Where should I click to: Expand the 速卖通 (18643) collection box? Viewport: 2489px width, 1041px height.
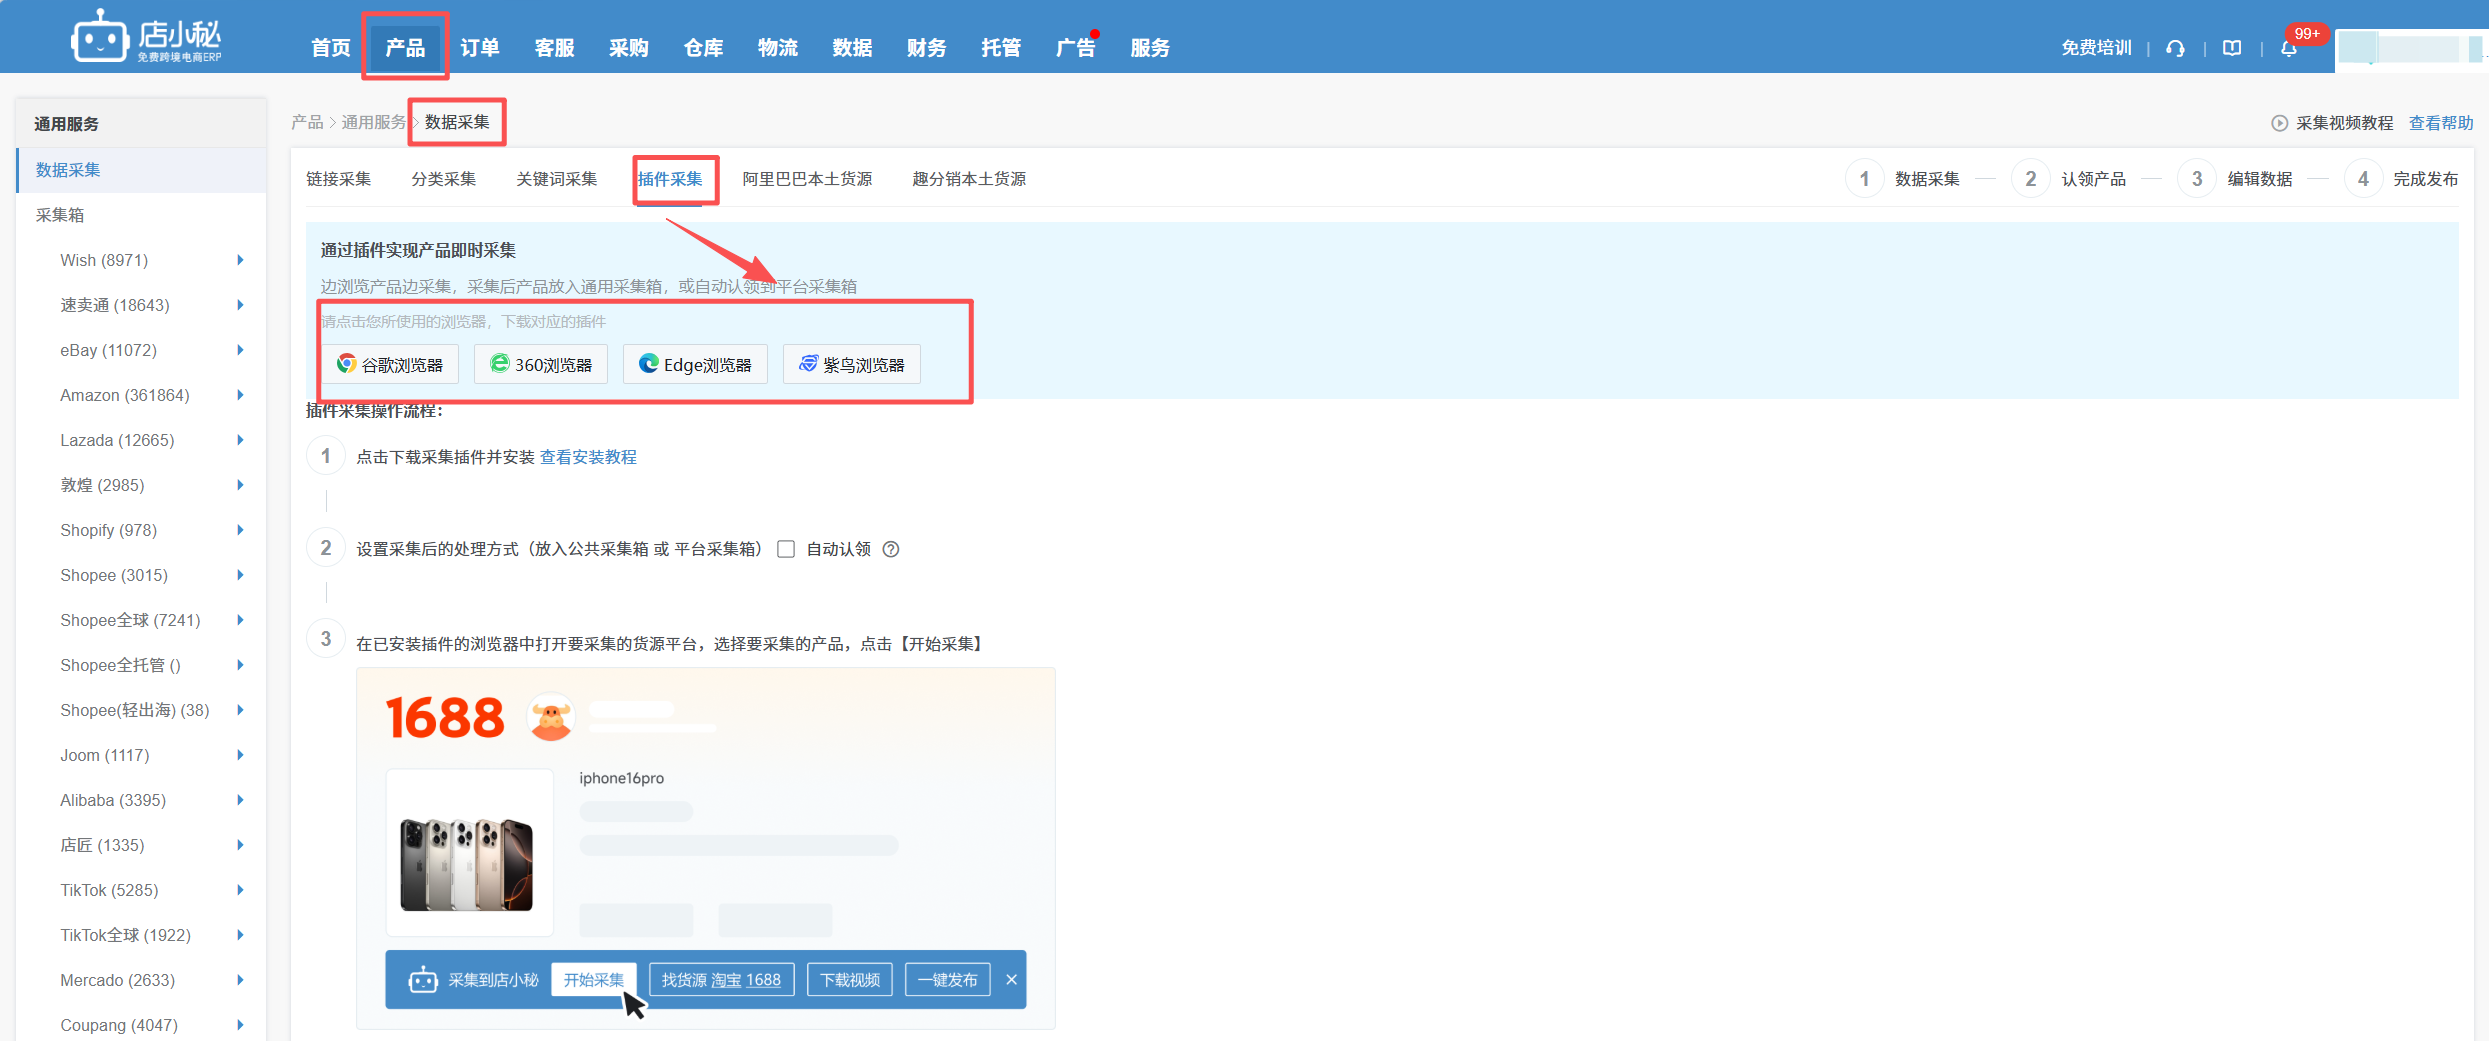click(240, 305)
